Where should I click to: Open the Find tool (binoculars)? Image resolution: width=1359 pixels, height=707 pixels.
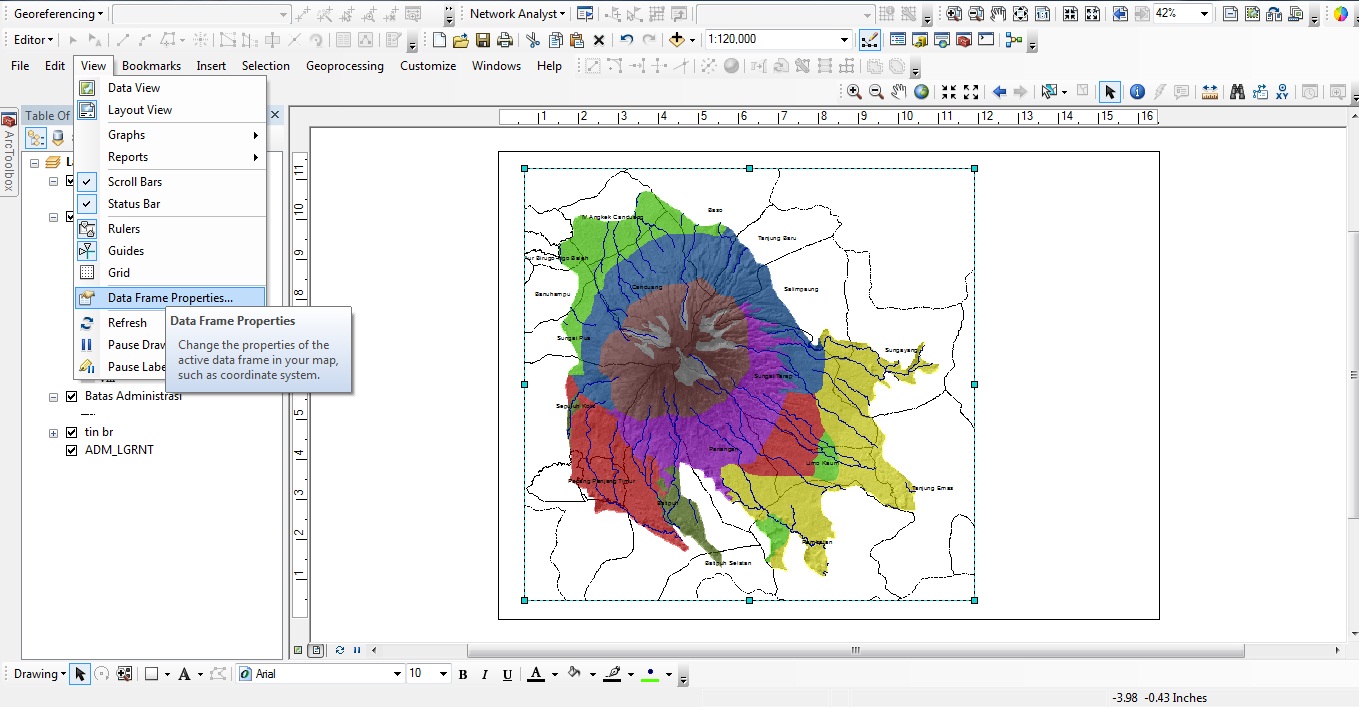tap(1238, 91)
